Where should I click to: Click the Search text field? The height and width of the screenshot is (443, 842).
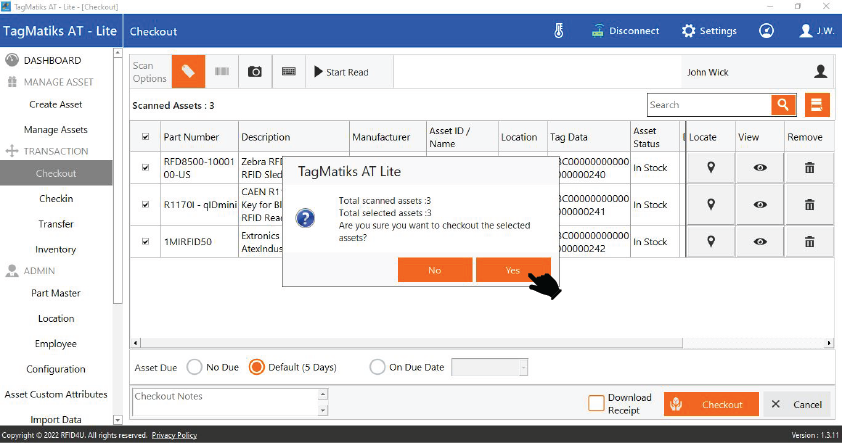(x=707, y=105)
